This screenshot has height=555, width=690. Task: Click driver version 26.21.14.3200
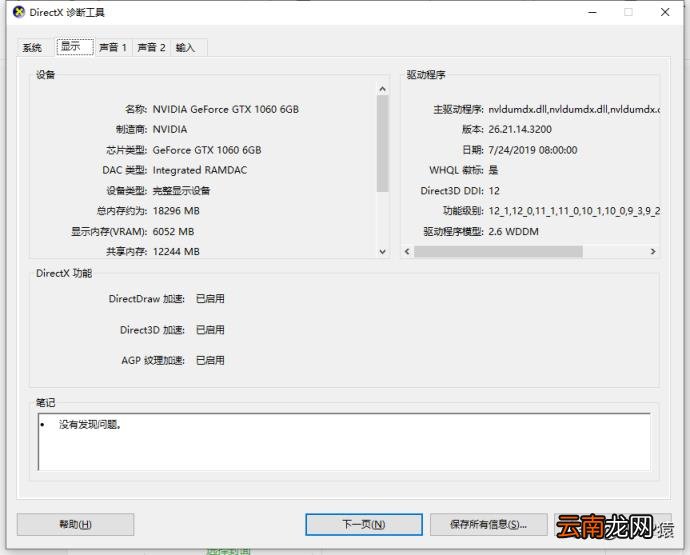520,129
